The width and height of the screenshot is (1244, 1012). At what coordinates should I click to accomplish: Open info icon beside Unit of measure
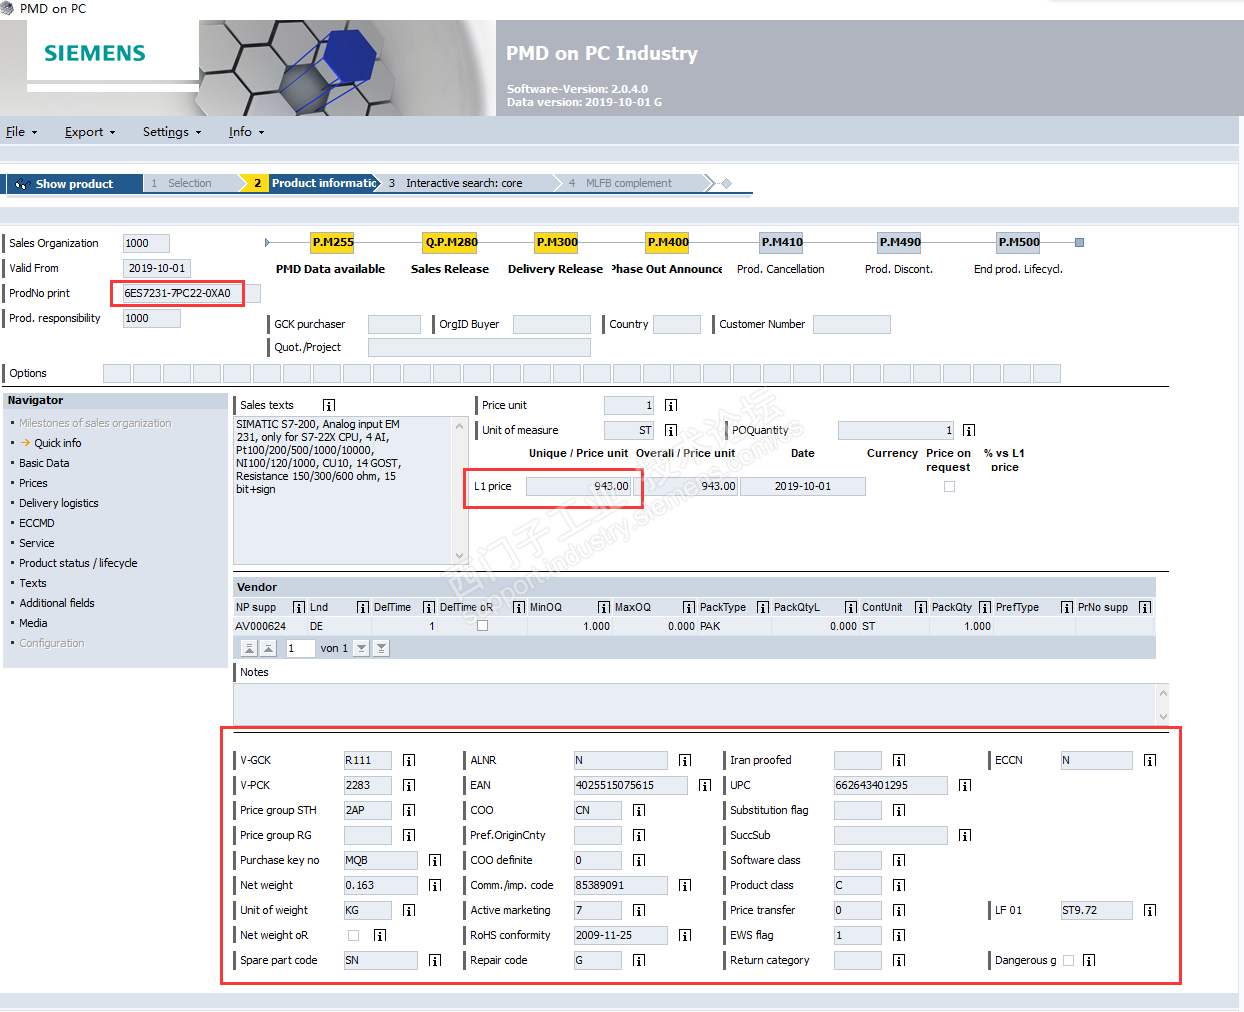pyautogui.click(x=671, y=430)
